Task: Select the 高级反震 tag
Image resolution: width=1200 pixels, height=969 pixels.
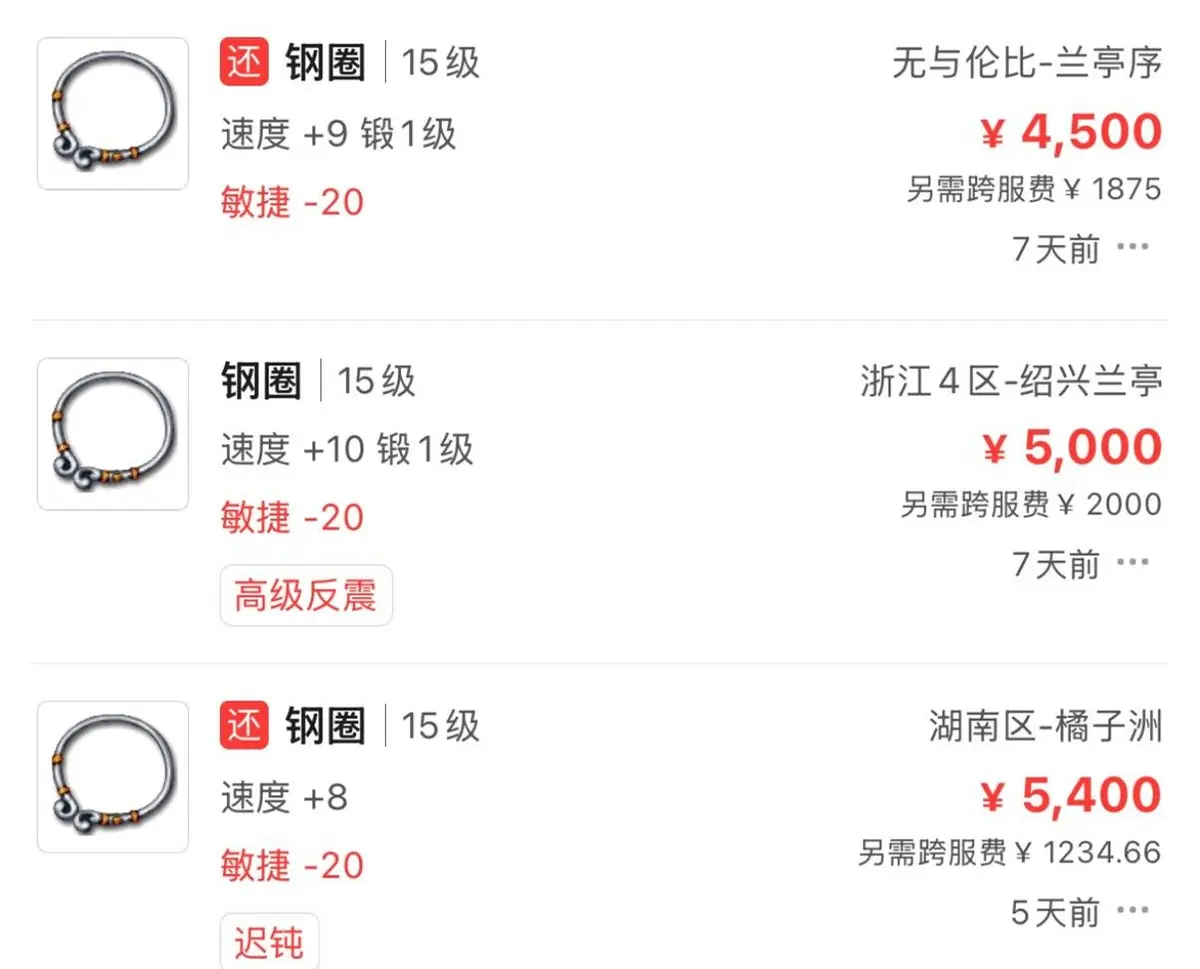Action: (306, 596)
